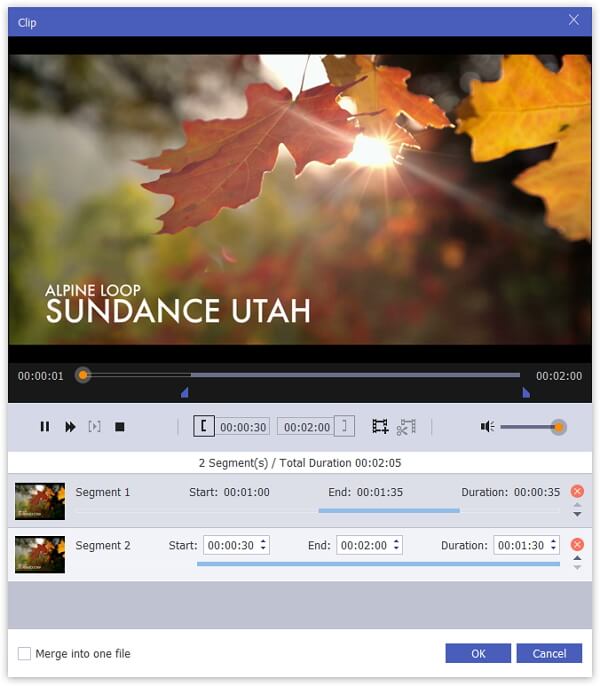The width and height of the screenshot is (600, 686).
Task: Click the Segment 1 blue range bar
Action: click(x=389, y=511)
